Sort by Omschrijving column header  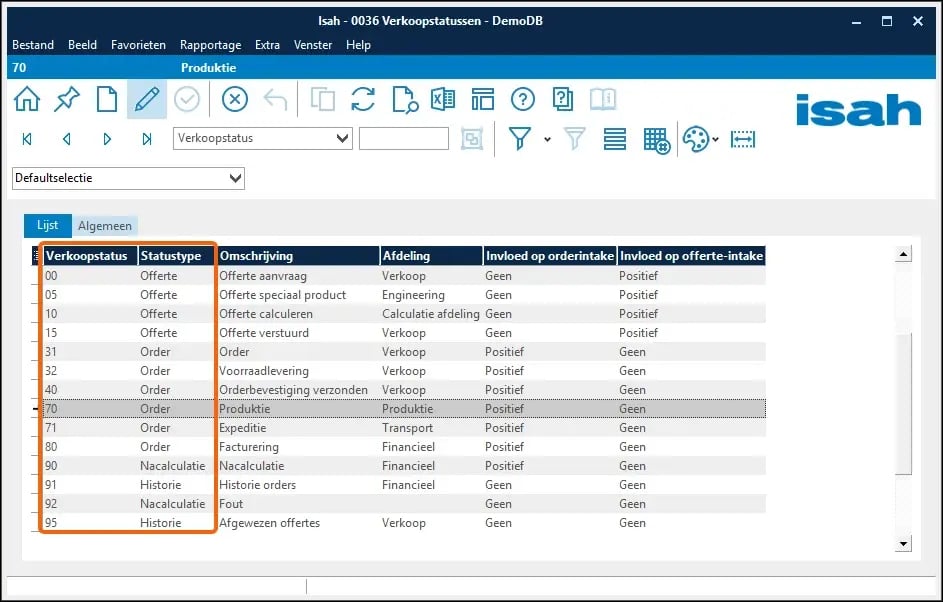coord(298,256)
